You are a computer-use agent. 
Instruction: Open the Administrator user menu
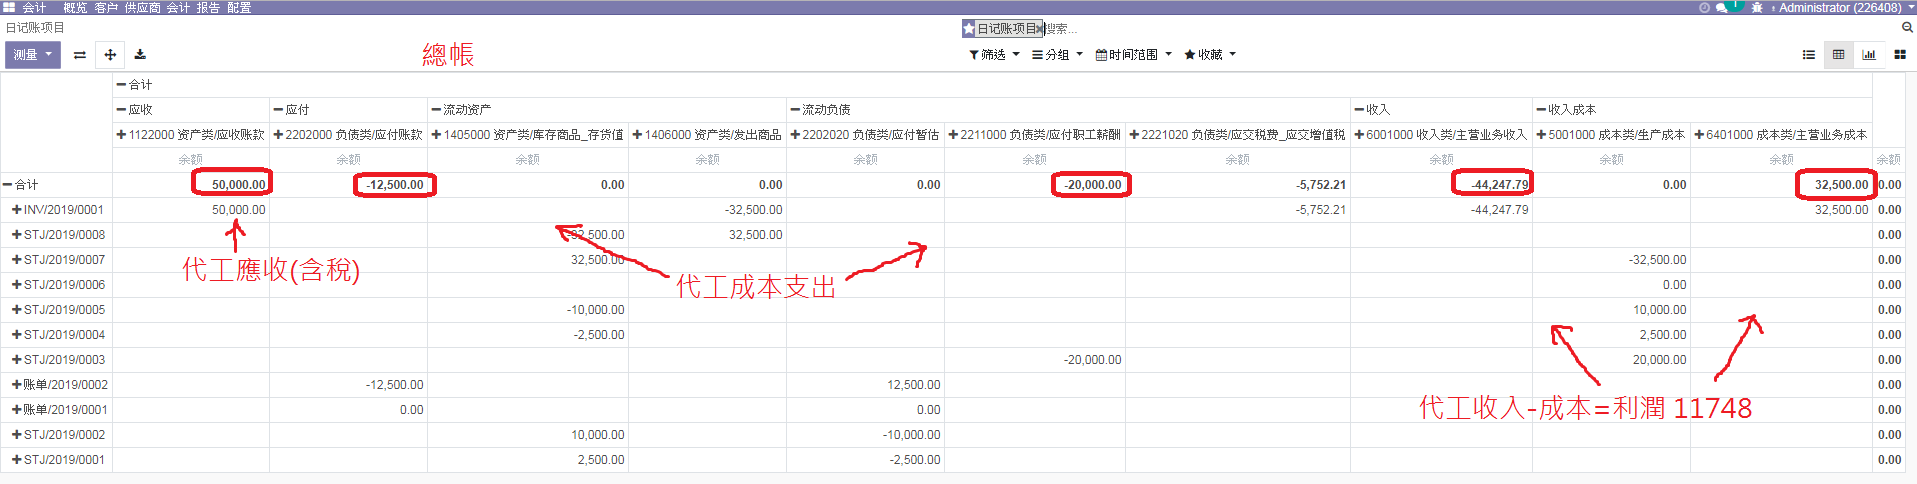[1843, 7]
